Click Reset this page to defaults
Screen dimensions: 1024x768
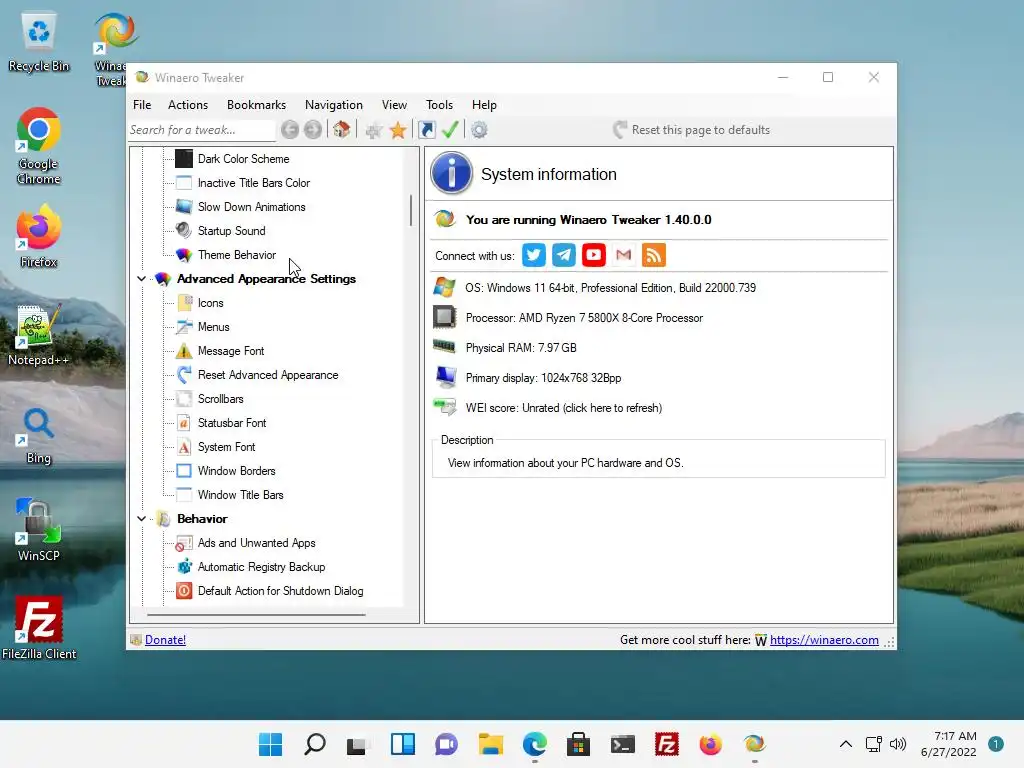coord(692,130)
